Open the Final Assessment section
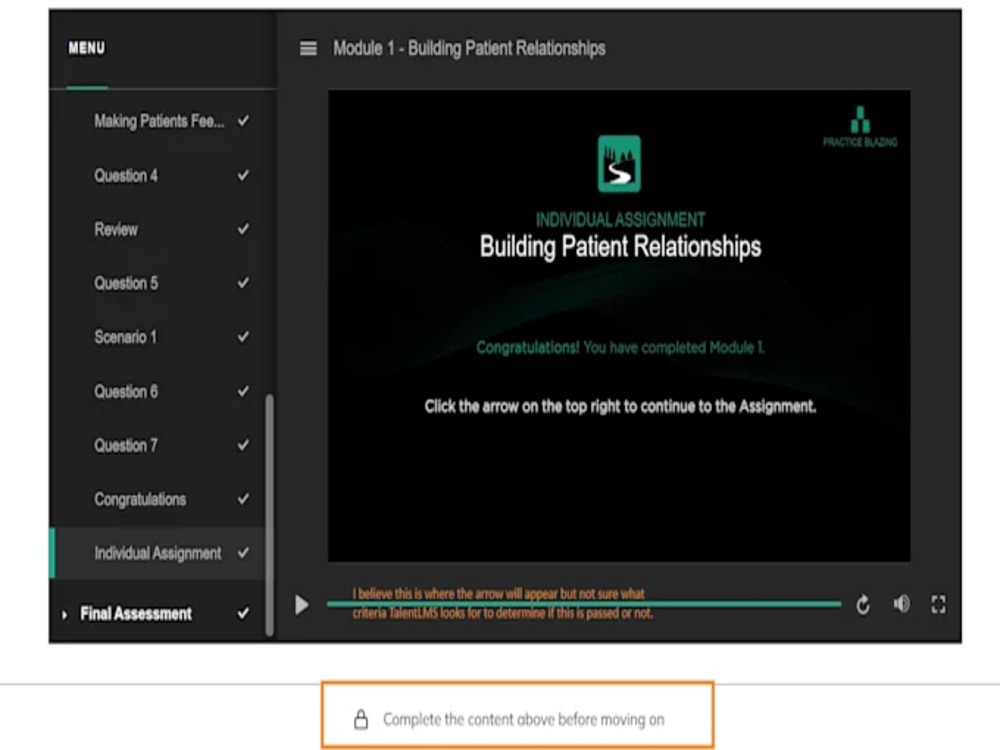 pos(135,614)
